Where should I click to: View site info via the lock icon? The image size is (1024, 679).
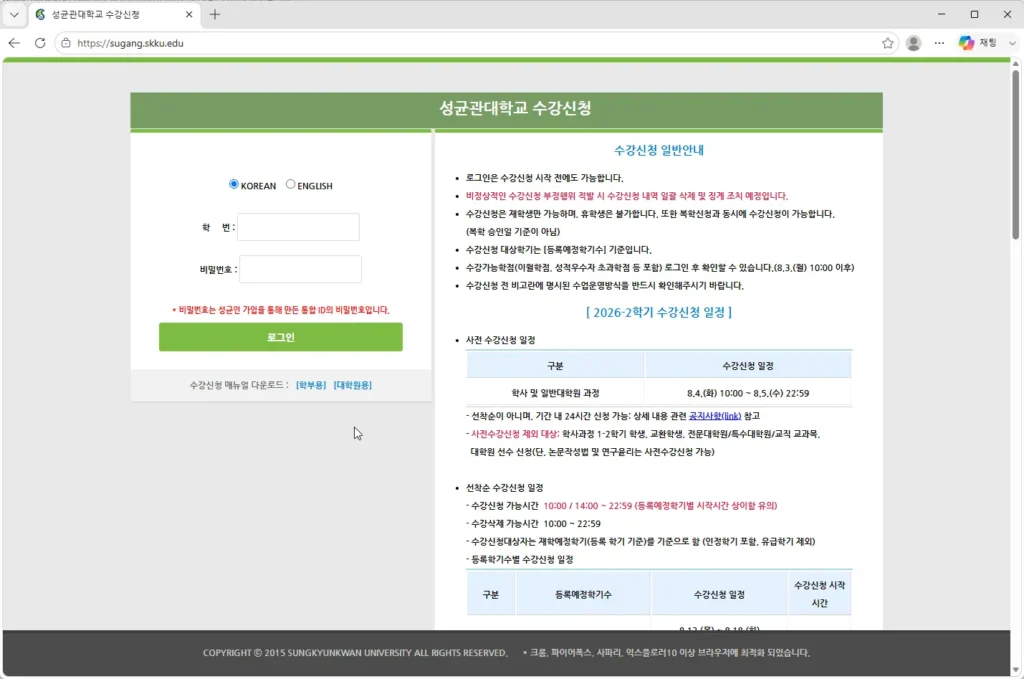click(x=65, y=43)
